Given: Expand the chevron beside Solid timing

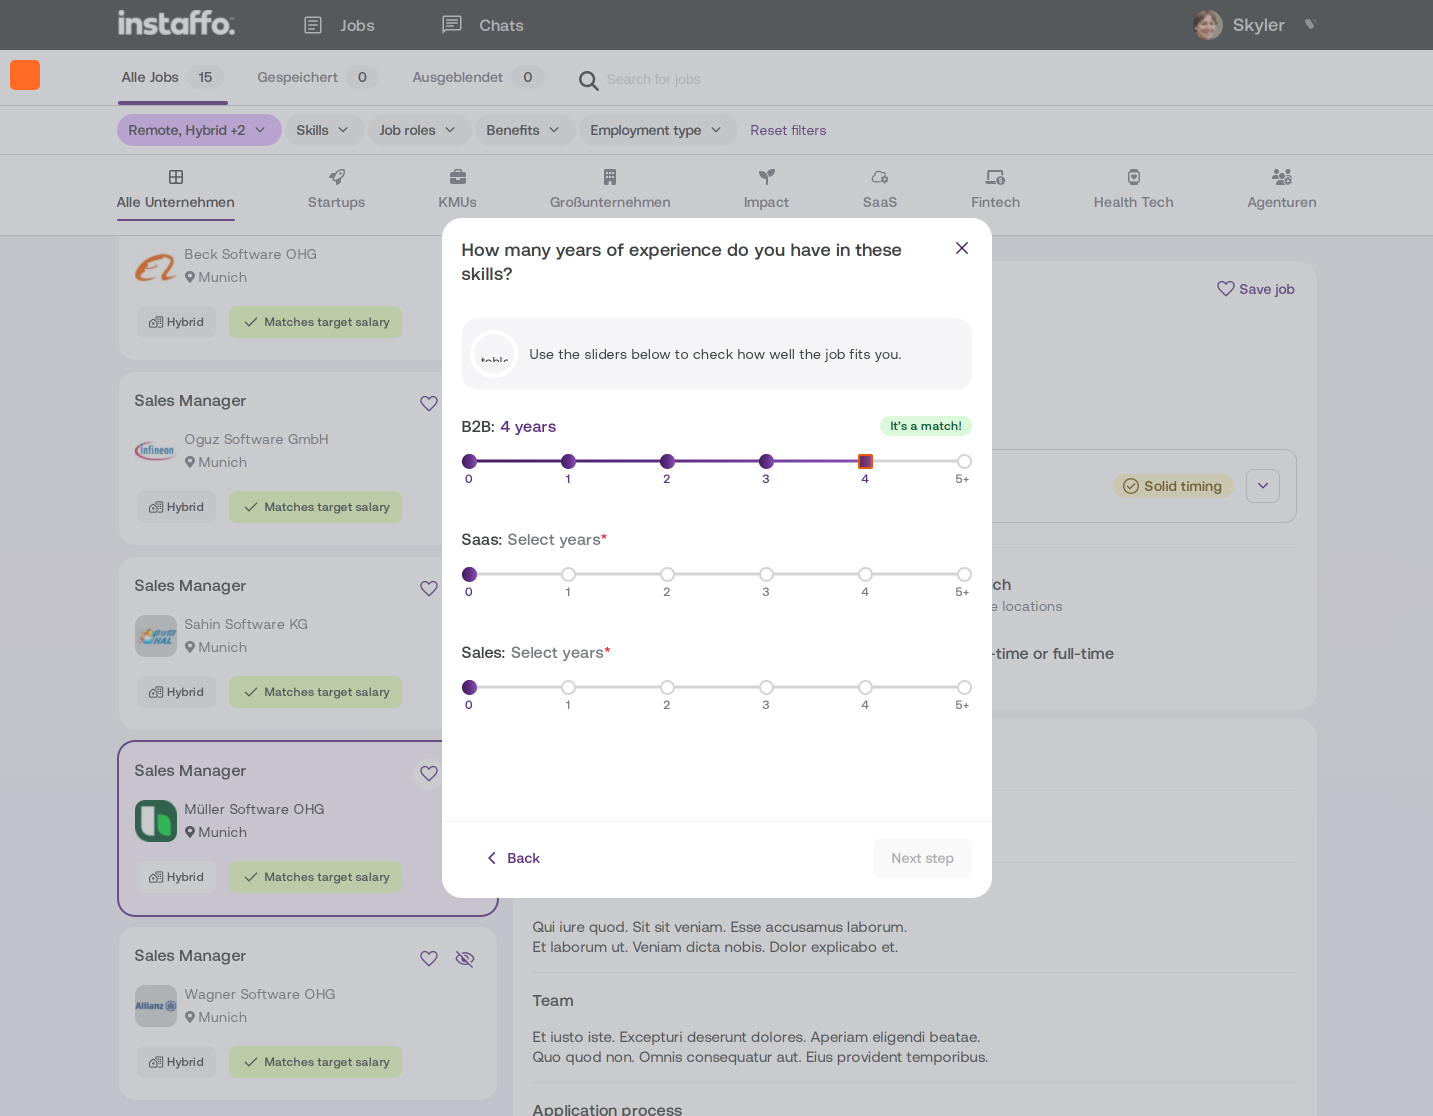Looking at the screenshot, I should (x=1263, y=486).
